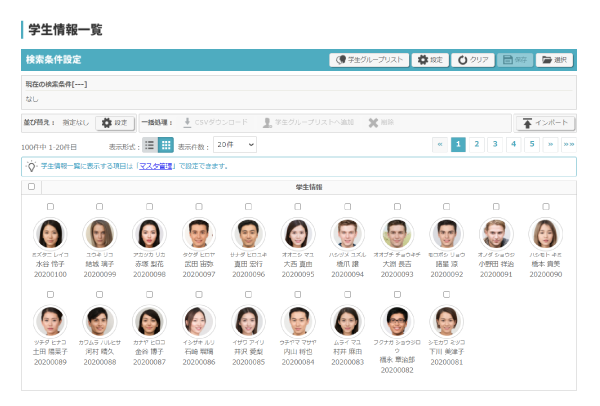Click photo of student 20200094
Image resolution: width=600 pixels, height=406 pixels.
point(347,234)
